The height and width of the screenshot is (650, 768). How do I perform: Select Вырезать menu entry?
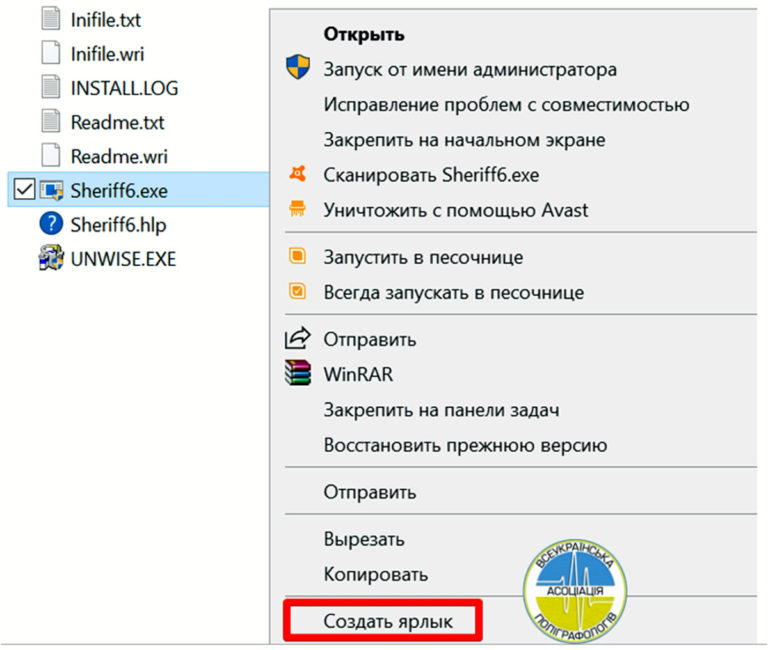pos(364,539)
